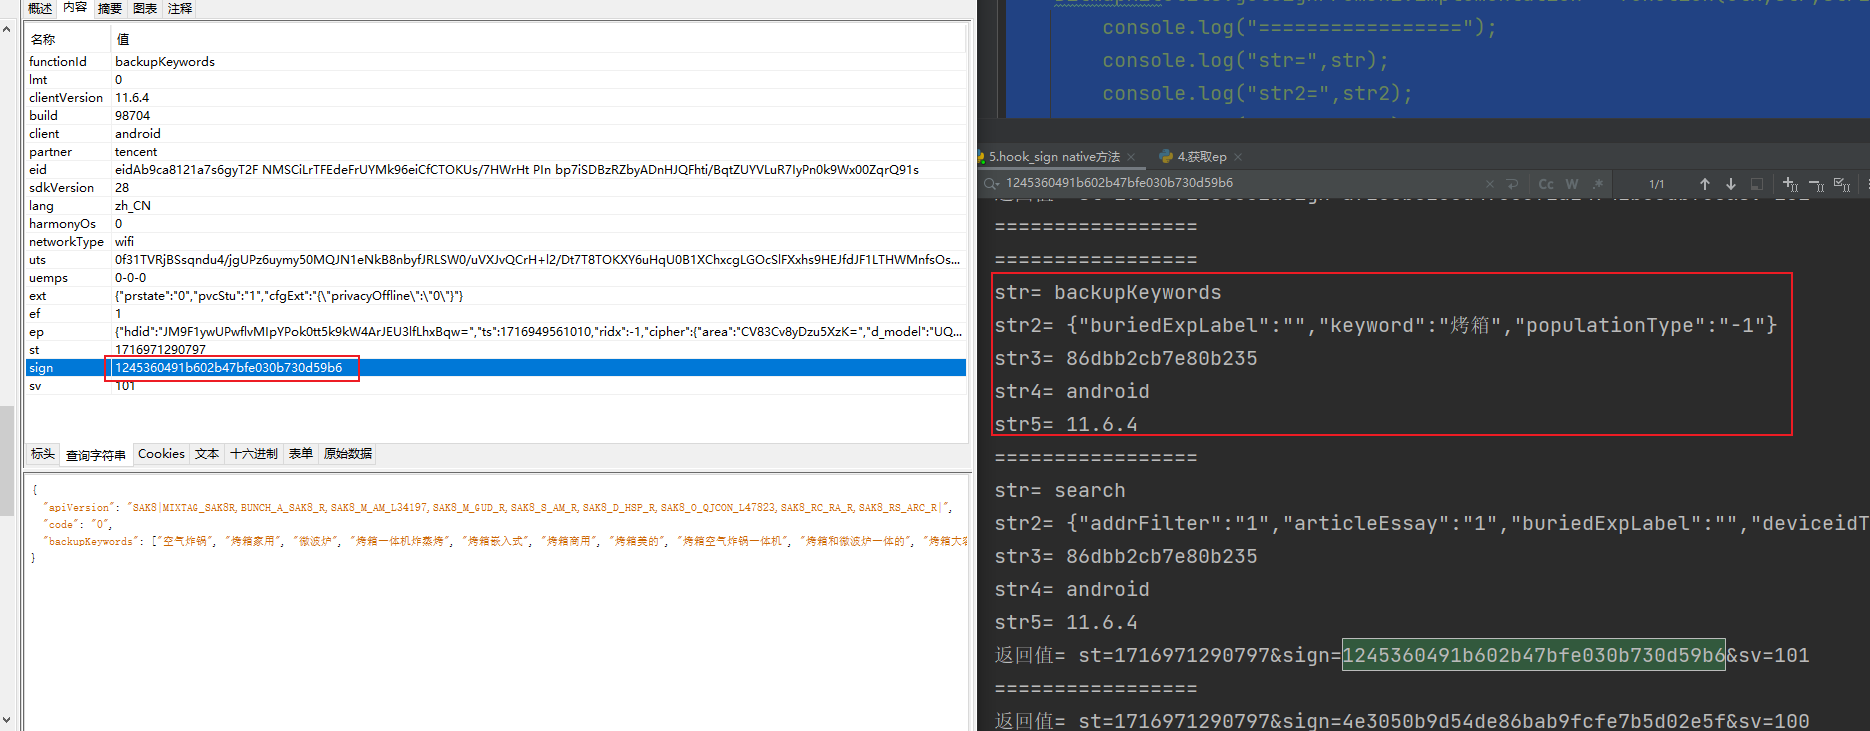Close the '5.hook_sign native方法' tab
This screenshot has width=1870, height=731.
(1131, 157)
